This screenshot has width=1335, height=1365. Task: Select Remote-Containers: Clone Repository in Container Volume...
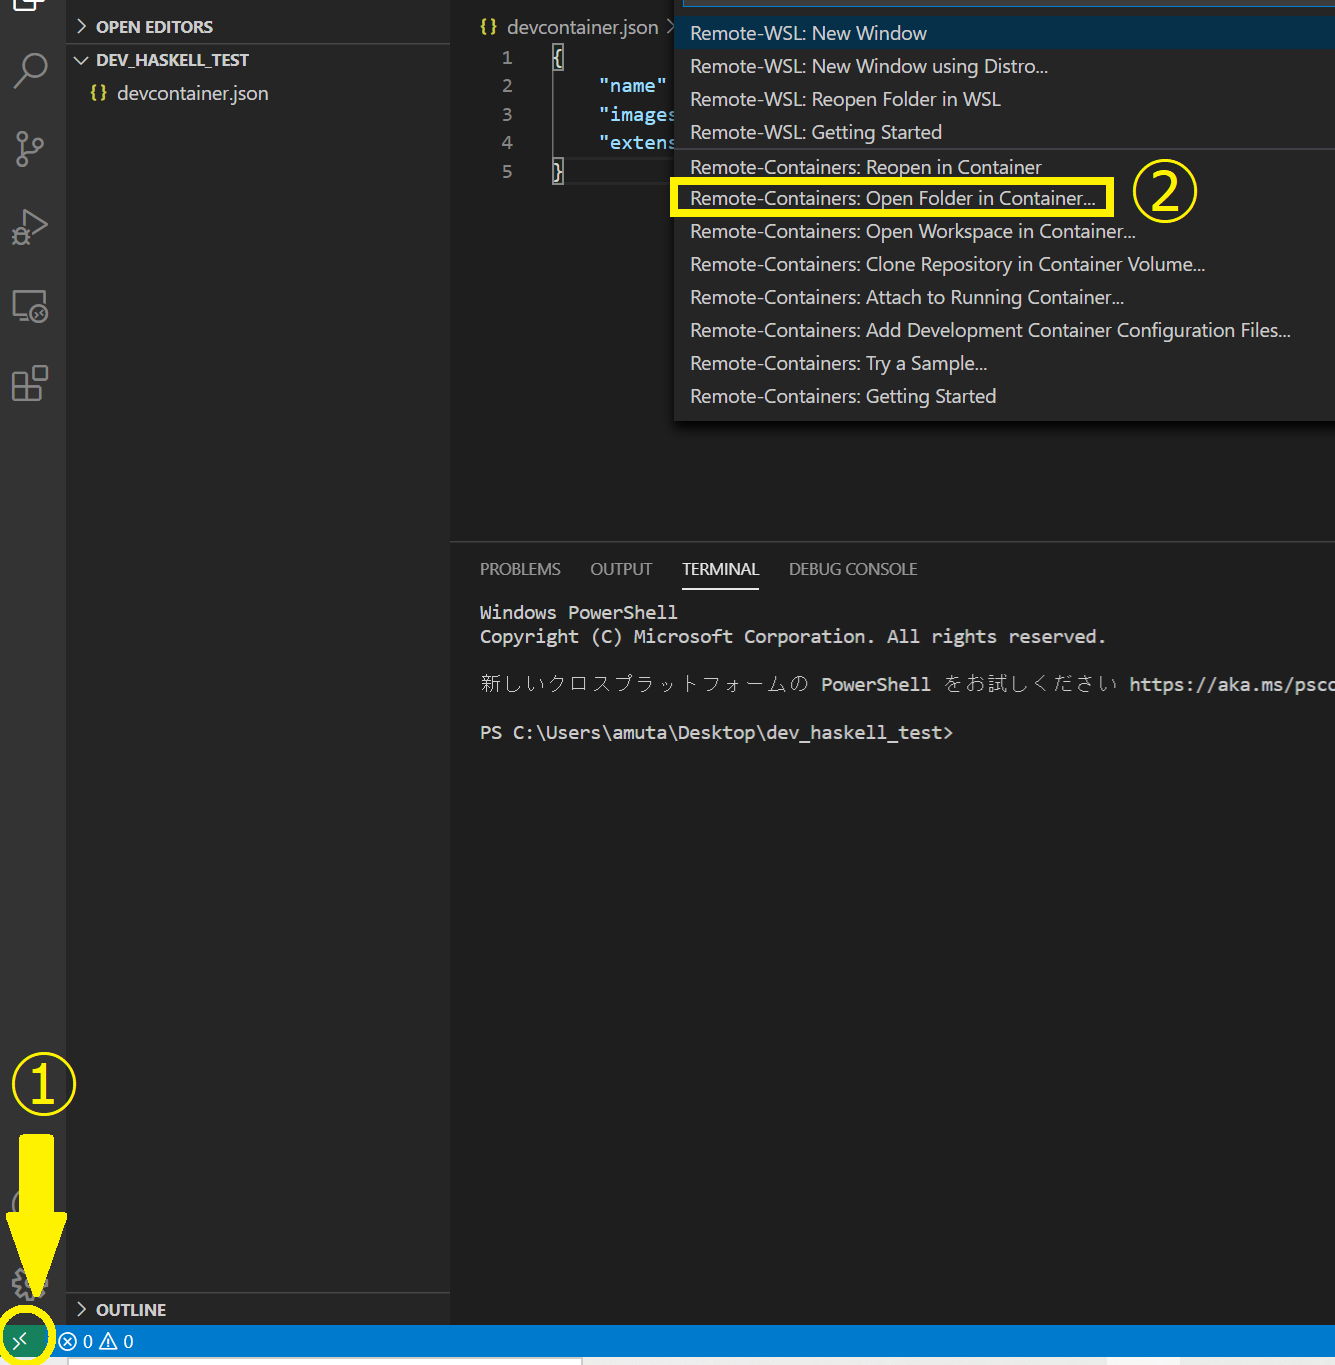pos(1004,264)
